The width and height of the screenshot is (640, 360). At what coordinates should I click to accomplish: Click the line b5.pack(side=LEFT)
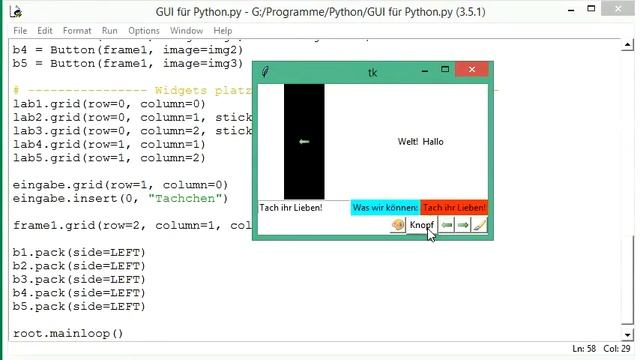coord(79,307)
